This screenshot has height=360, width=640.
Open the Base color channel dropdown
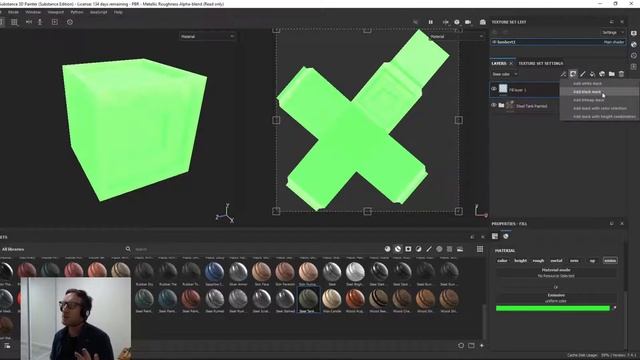tap(504, 74)
